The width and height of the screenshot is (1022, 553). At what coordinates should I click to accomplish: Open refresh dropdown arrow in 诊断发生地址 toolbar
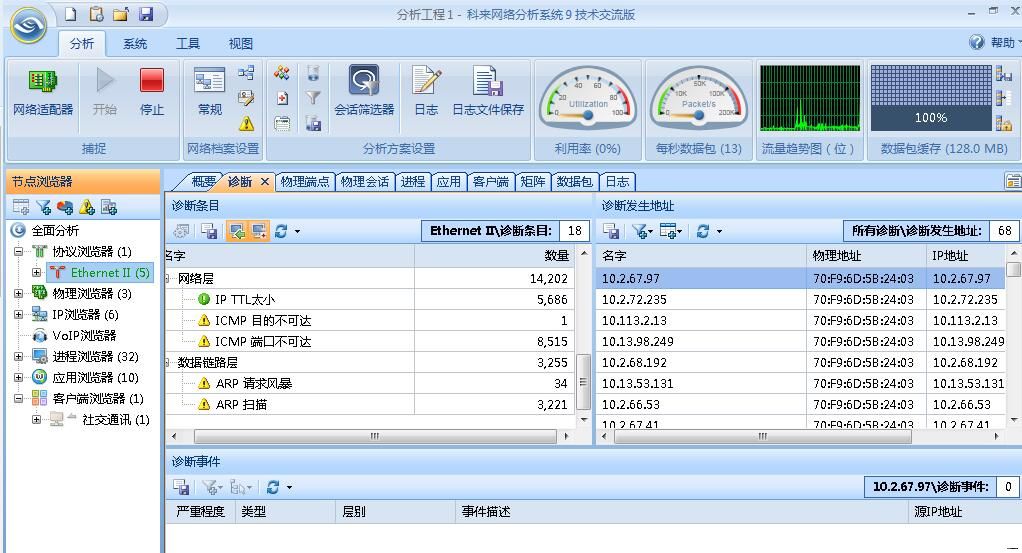(x=720, y=231)
